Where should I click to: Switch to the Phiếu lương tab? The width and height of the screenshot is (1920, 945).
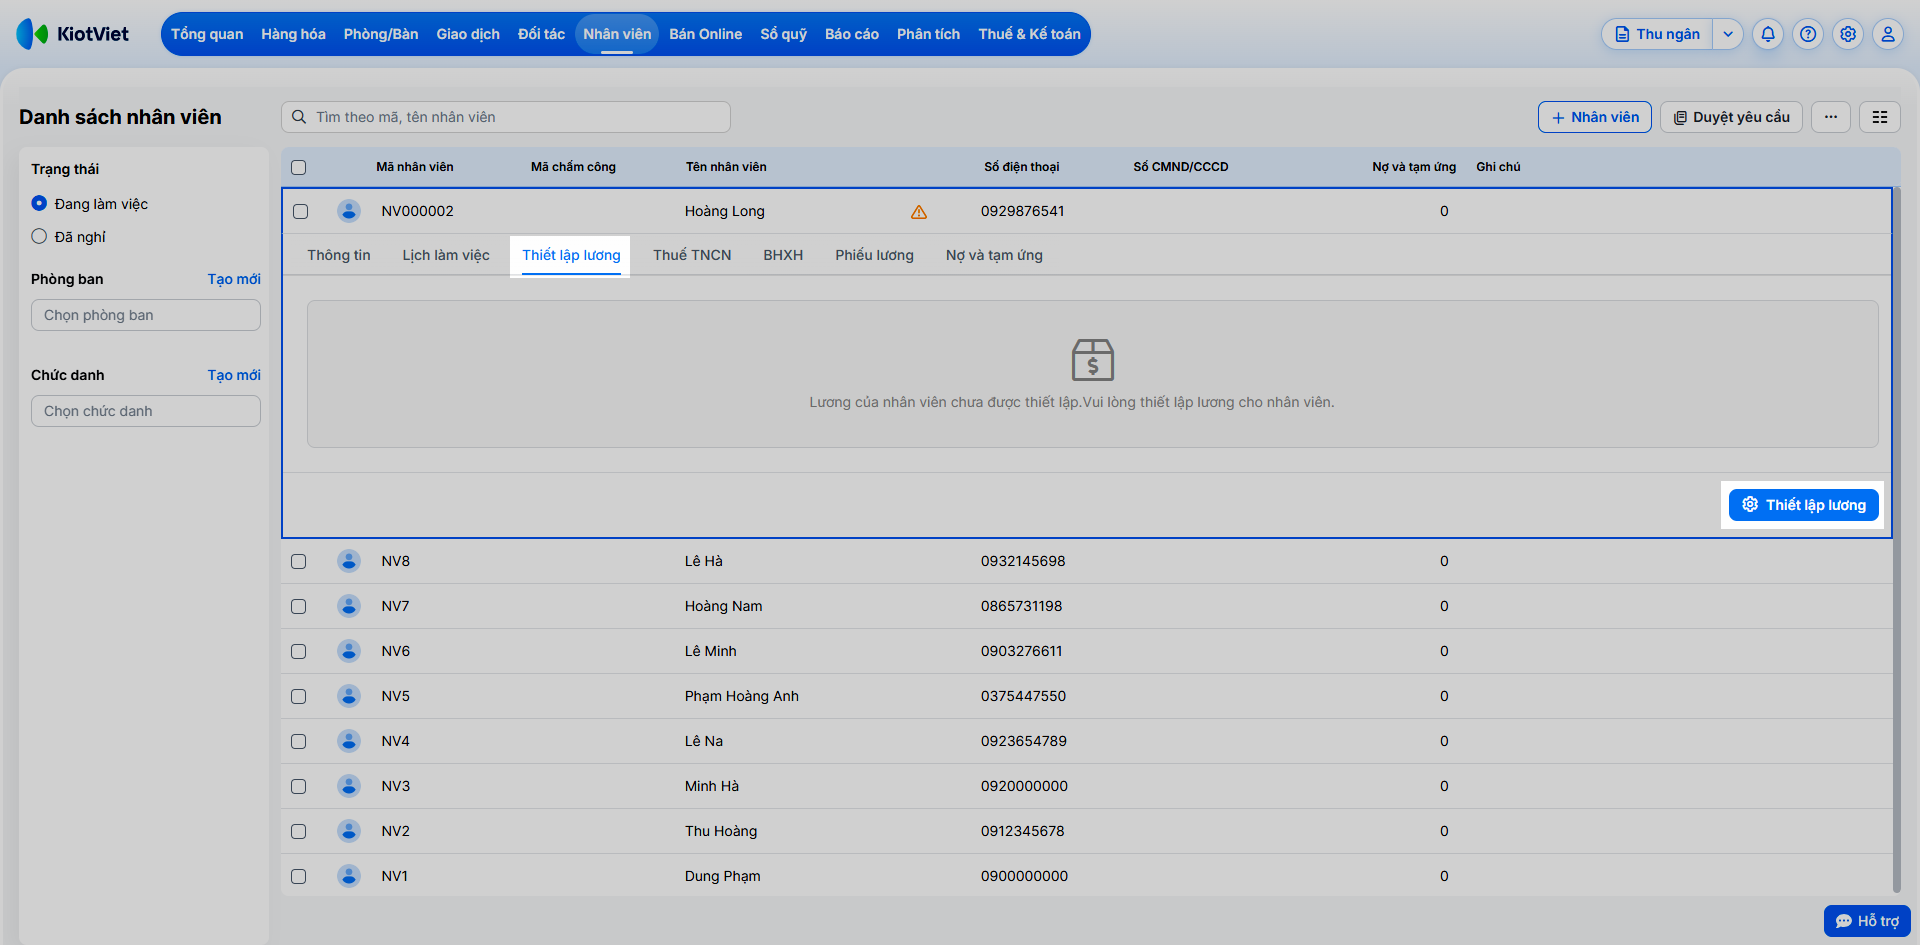[875, 255]
